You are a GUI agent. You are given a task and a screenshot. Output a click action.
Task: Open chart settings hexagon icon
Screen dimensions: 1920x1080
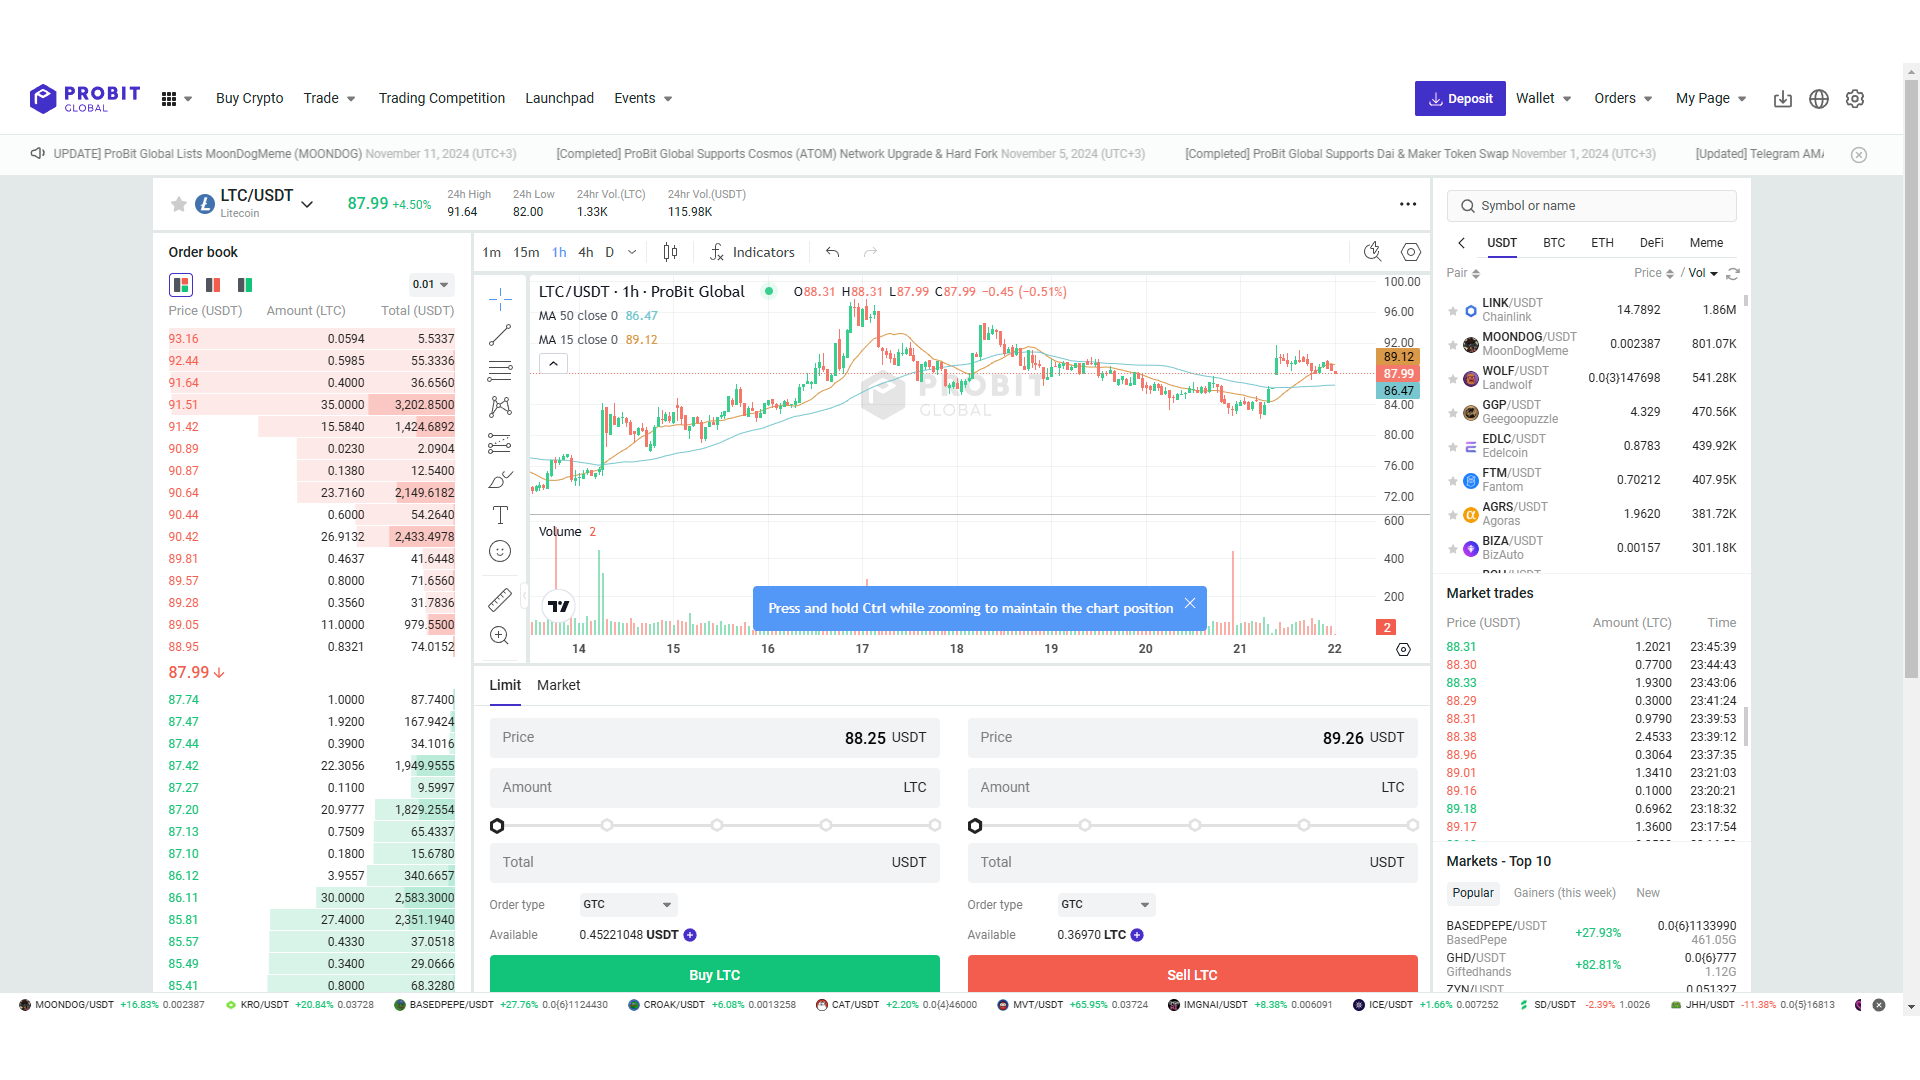click(1411, 252)
